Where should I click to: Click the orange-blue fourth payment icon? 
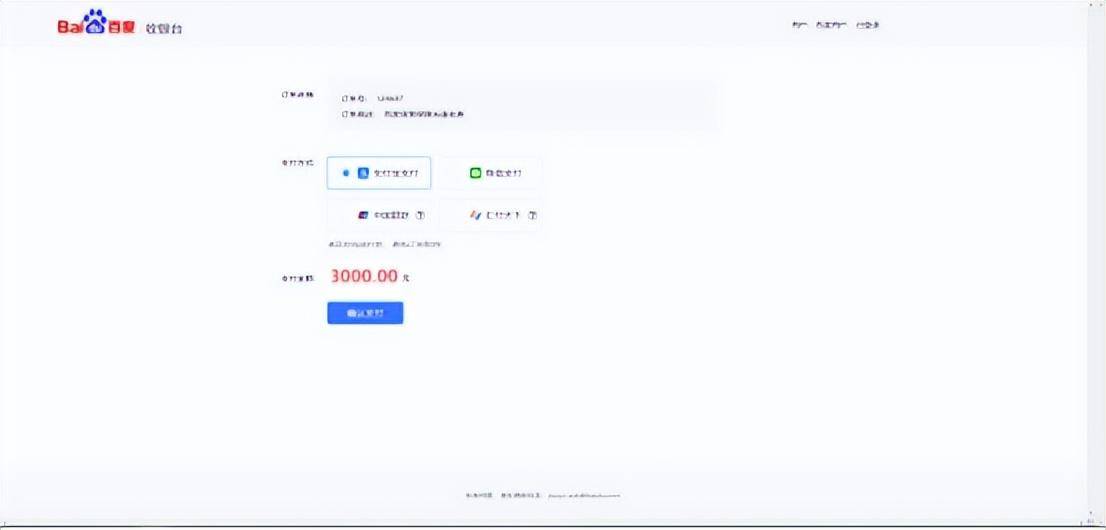[475, 215]
